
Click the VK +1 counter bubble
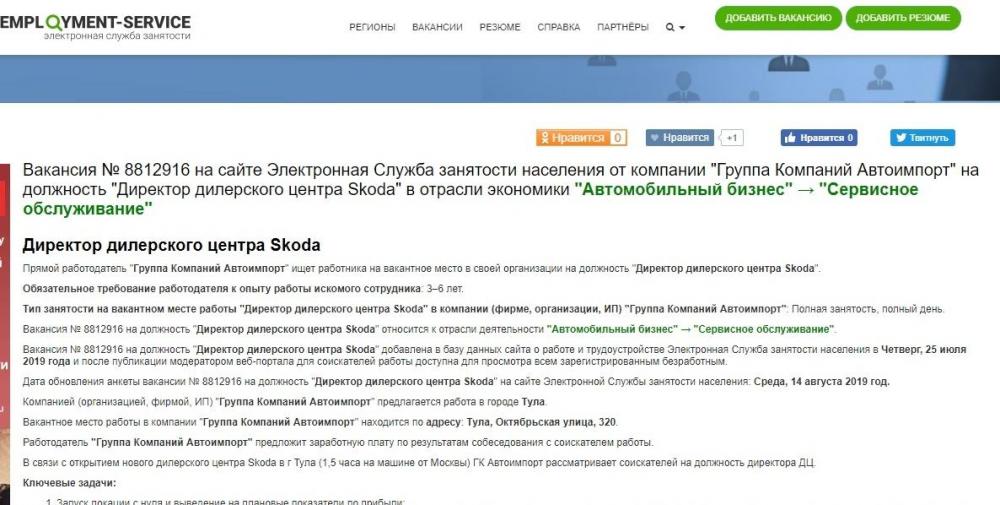(732, 138)
